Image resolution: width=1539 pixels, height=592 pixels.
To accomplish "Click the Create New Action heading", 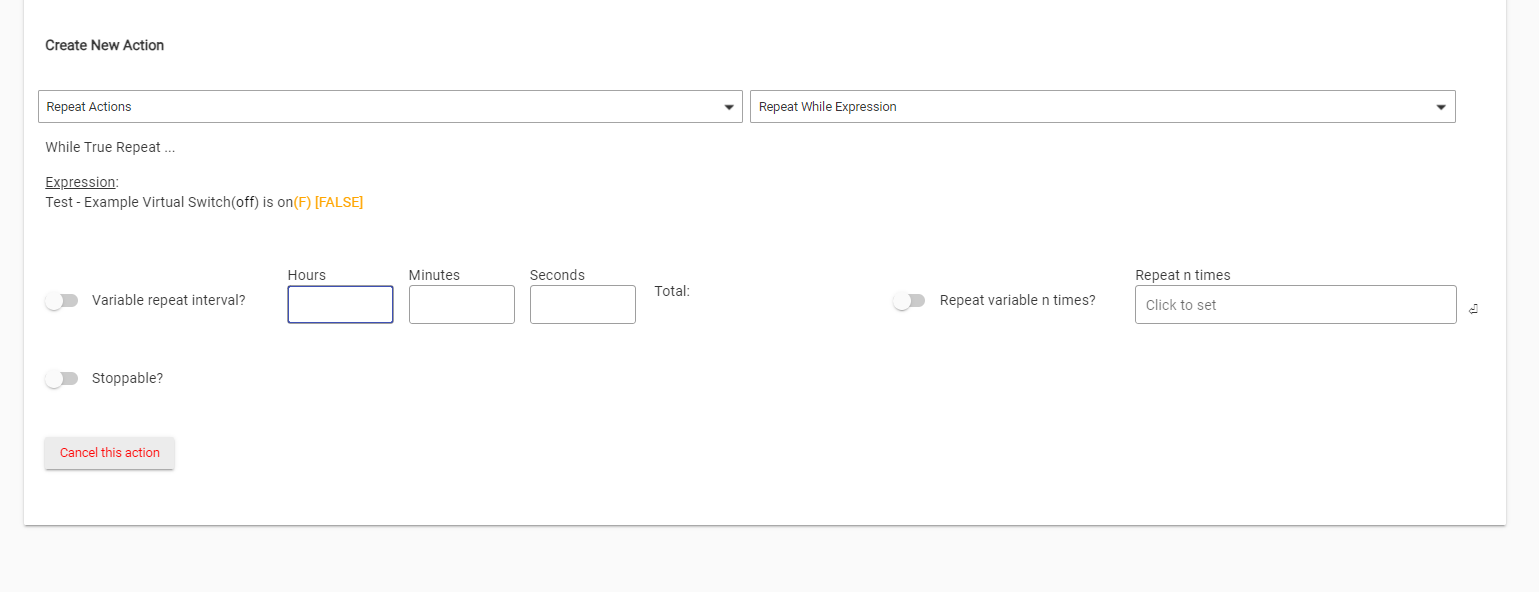I will 104,45.
